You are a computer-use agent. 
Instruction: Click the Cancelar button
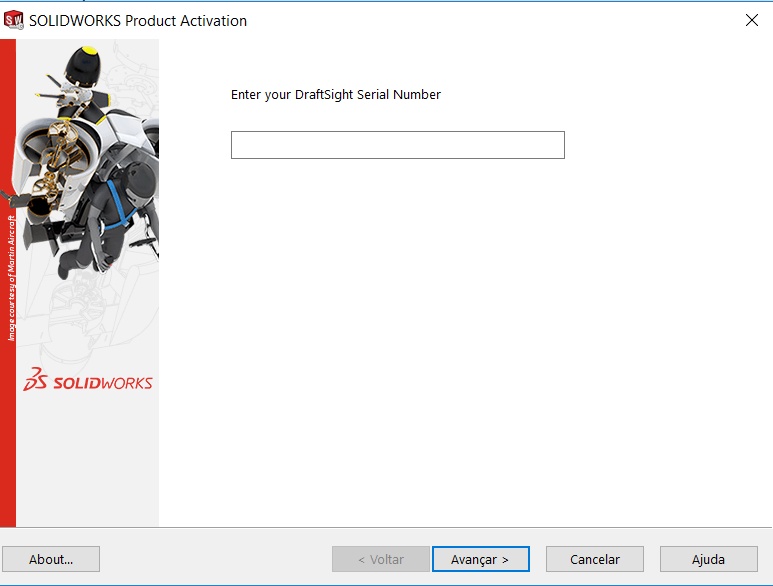click(595, 559)
